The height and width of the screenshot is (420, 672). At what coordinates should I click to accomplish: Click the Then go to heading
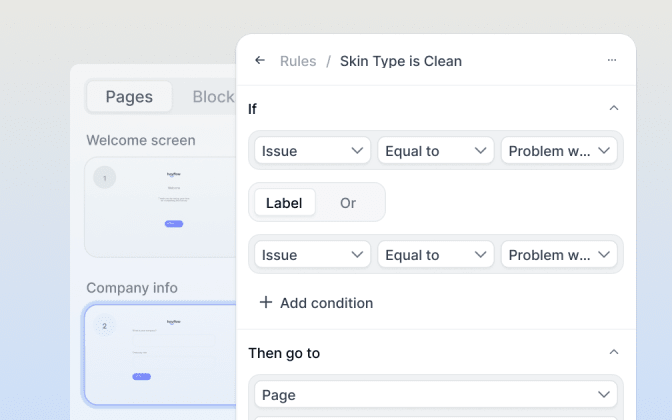pos(284,353)
